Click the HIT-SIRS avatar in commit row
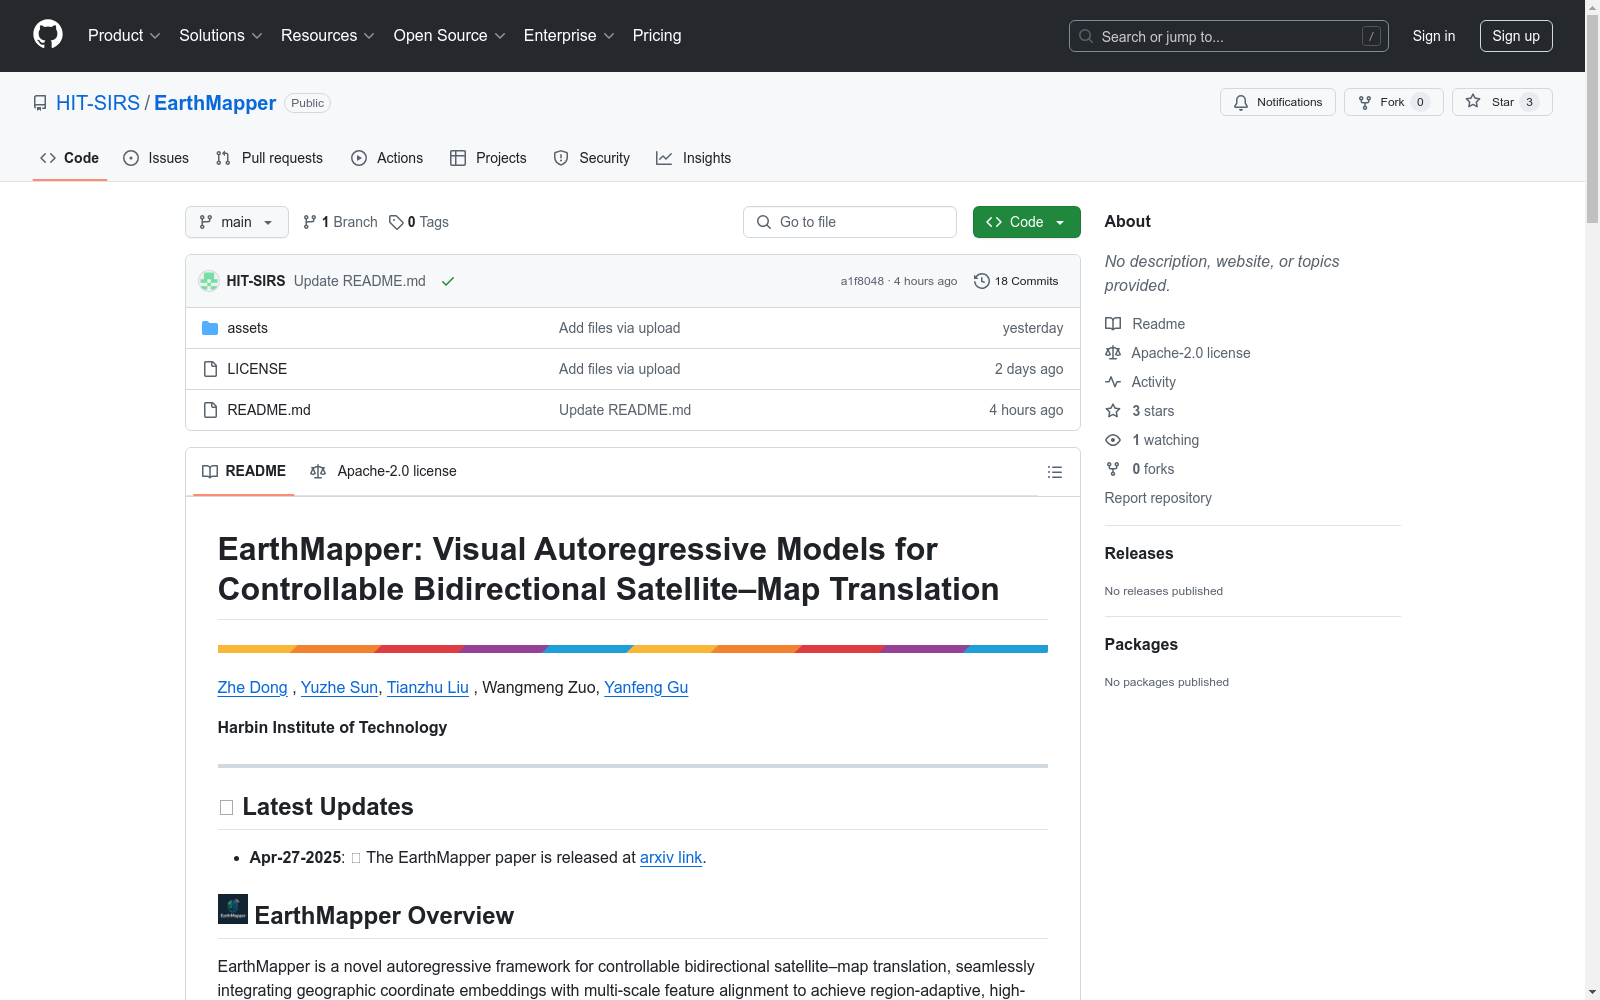The height and width of the screenshot is (1000, 1600). pyautogui.click(x=209, y=281)
